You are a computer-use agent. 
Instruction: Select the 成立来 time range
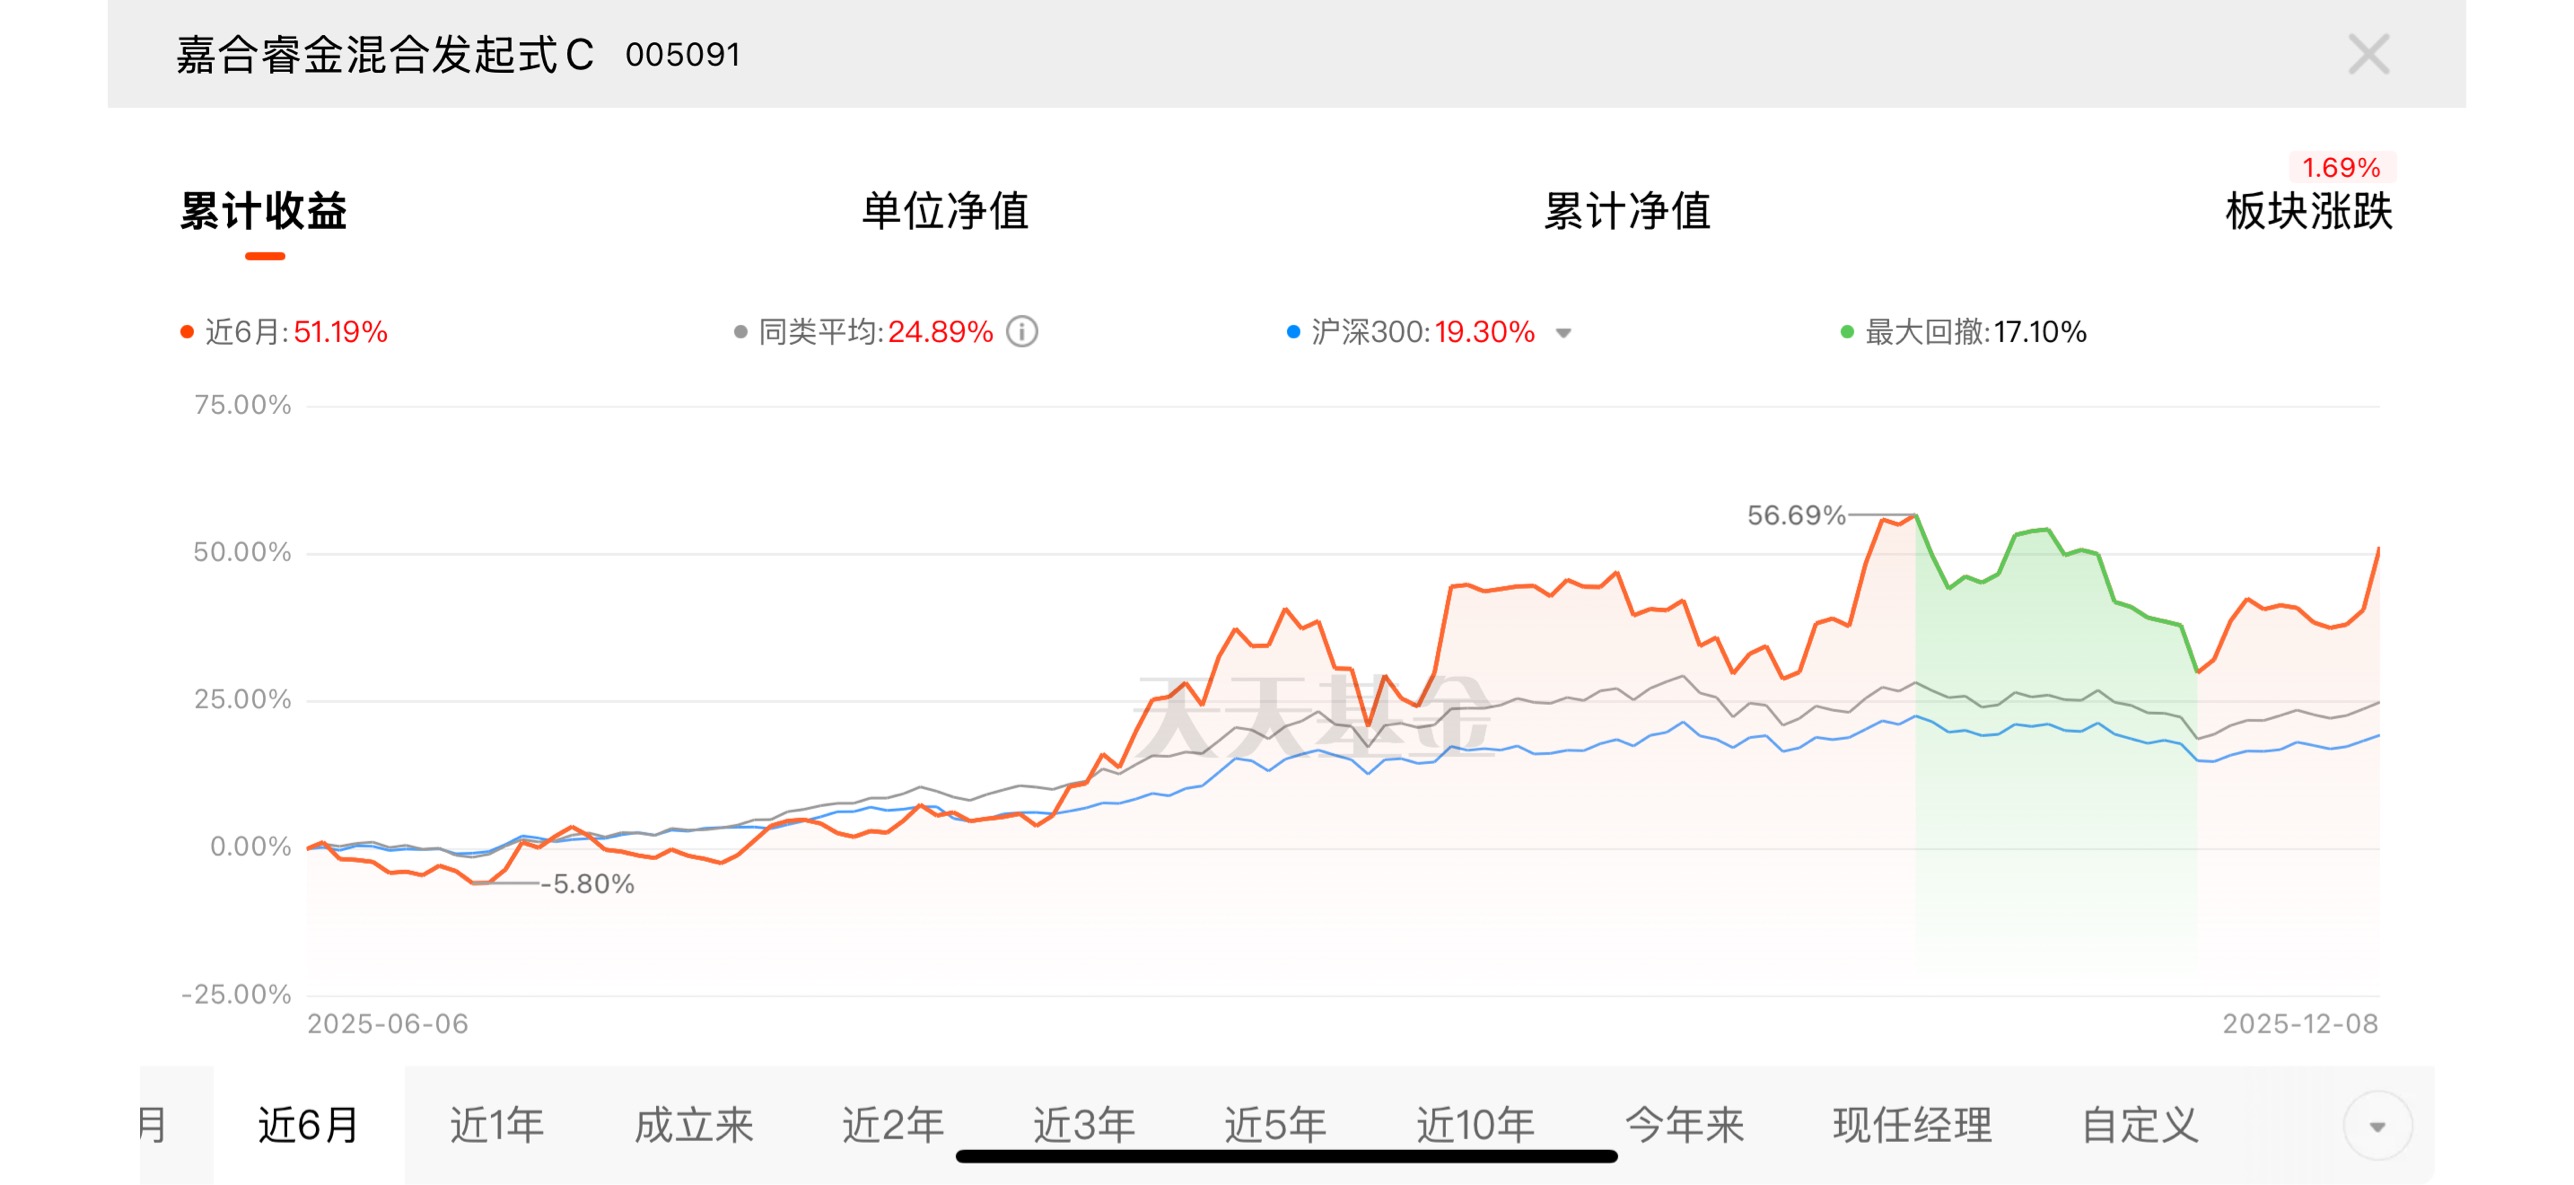click(x=694, y=1125)
